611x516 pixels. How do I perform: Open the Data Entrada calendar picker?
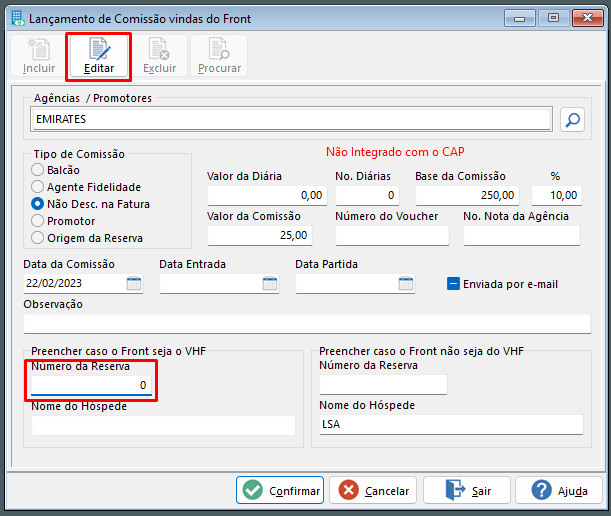point(270,283)
